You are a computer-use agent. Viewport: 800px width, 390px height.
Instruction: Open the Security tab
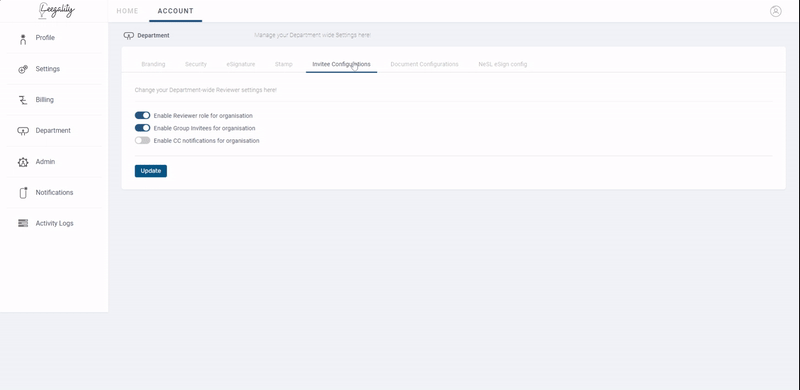pos(196,64)
